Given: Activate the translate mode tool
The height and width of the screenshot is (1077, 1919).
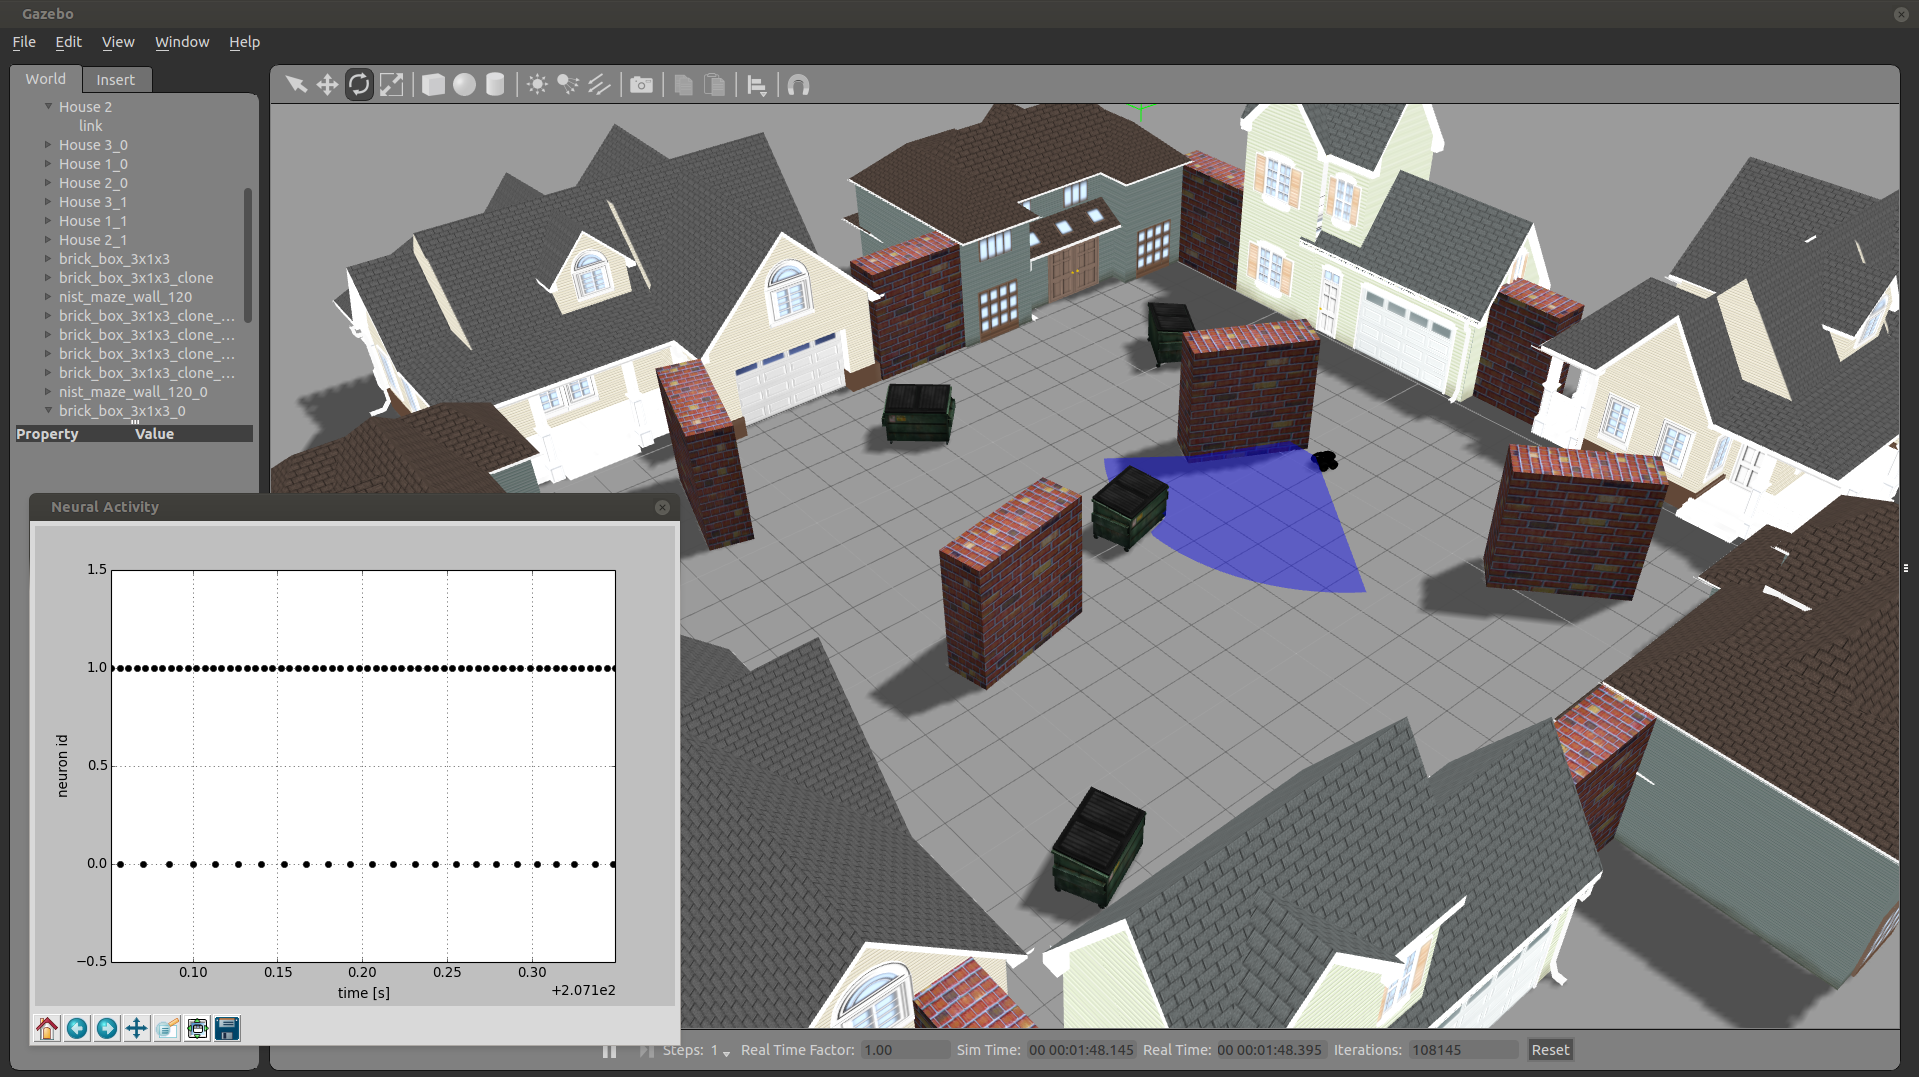Looking at the screenshot, I should [327, 85].
